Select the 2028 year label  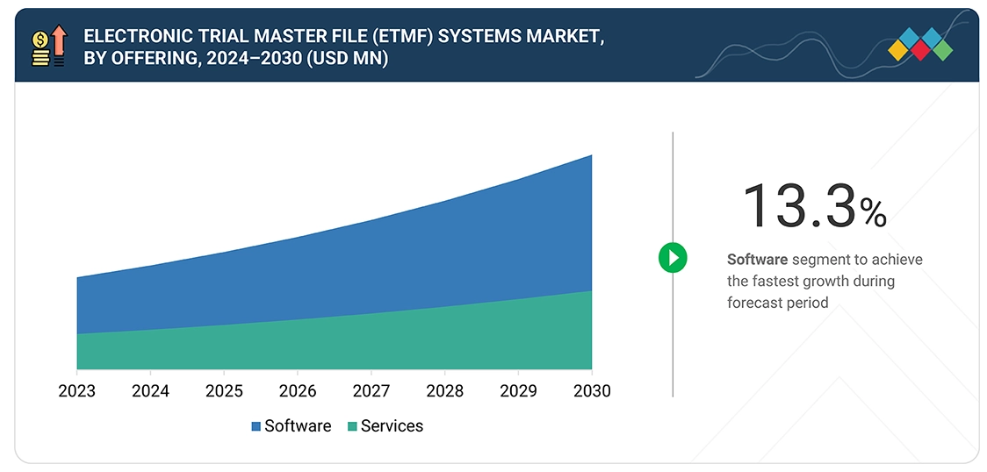445,391
